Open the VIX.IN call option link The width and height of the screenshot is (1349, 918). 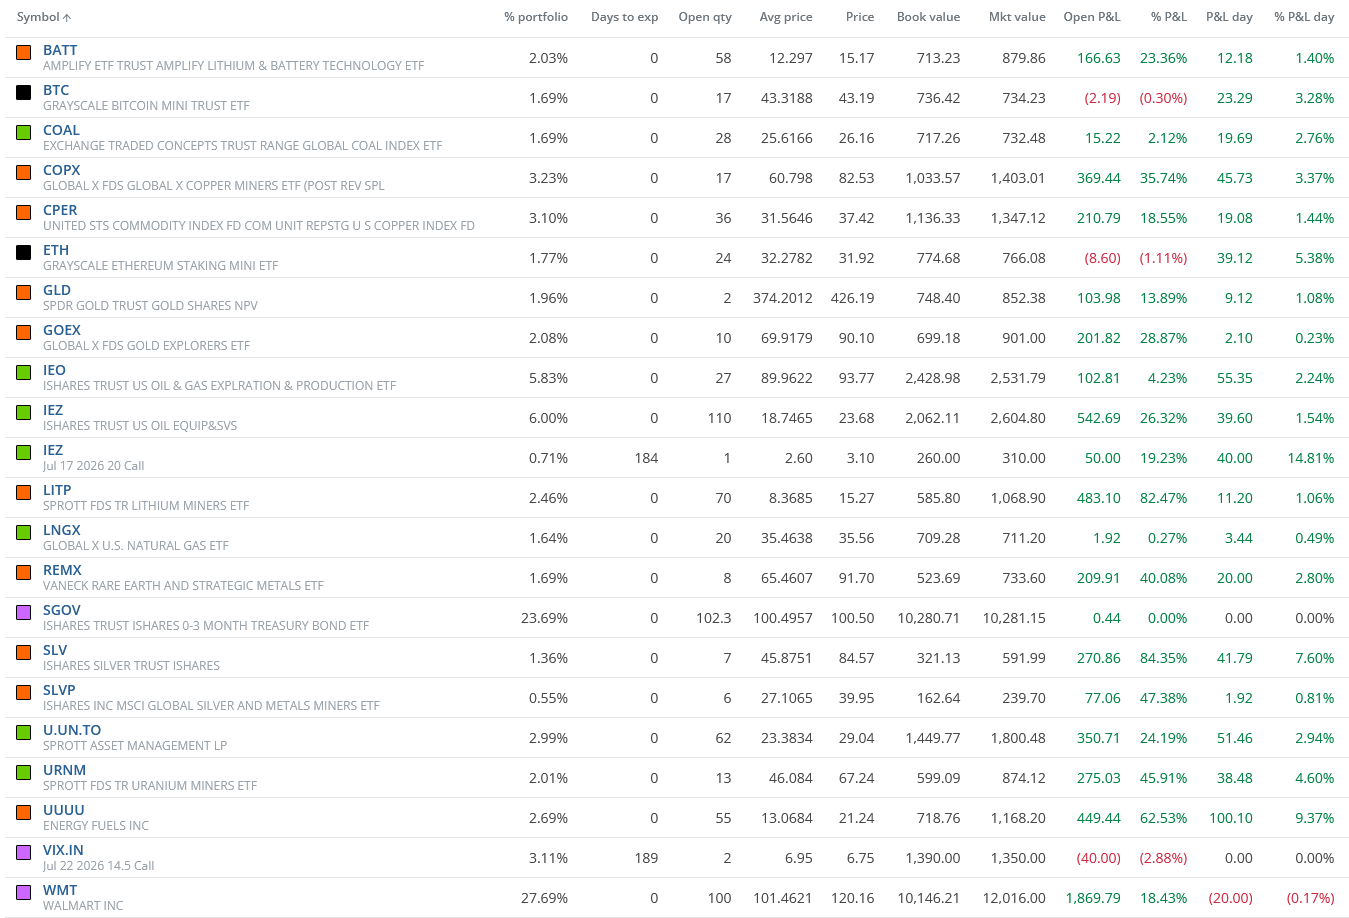pos(63,850)
